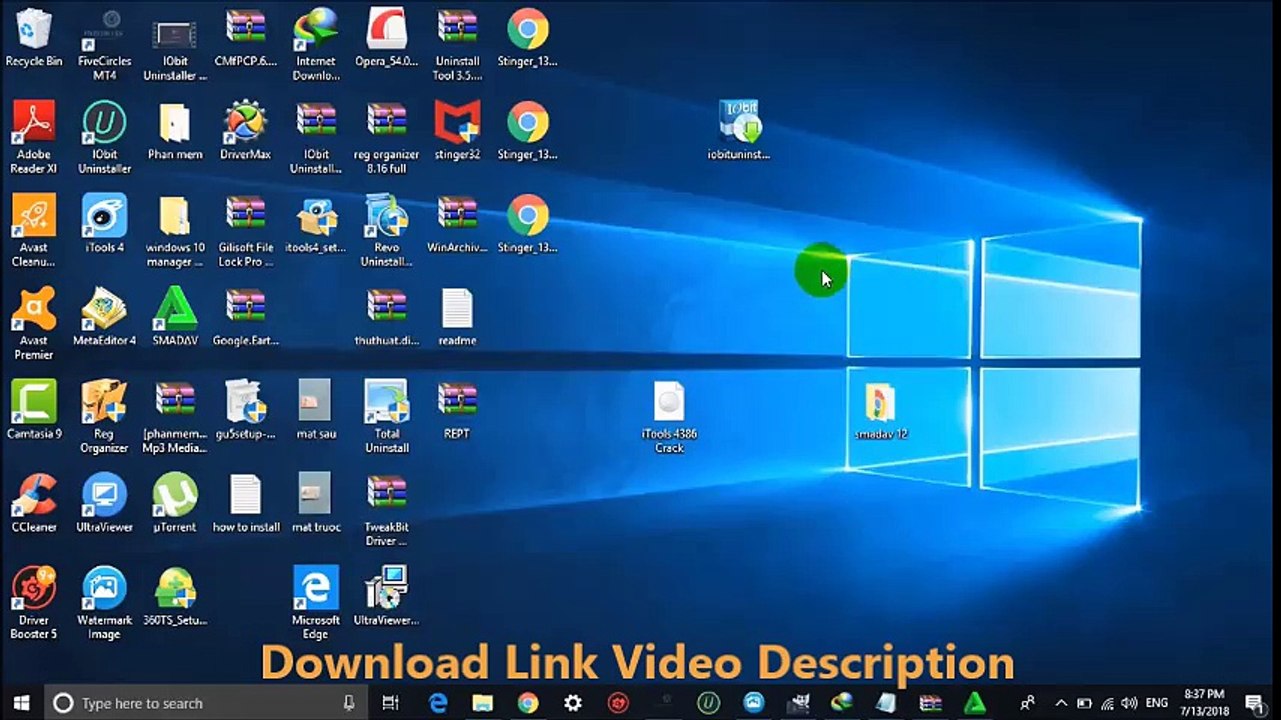Switch the ENG input language indicator
The width and height of the screenshot is (1281, 720).
(1157, 703)
